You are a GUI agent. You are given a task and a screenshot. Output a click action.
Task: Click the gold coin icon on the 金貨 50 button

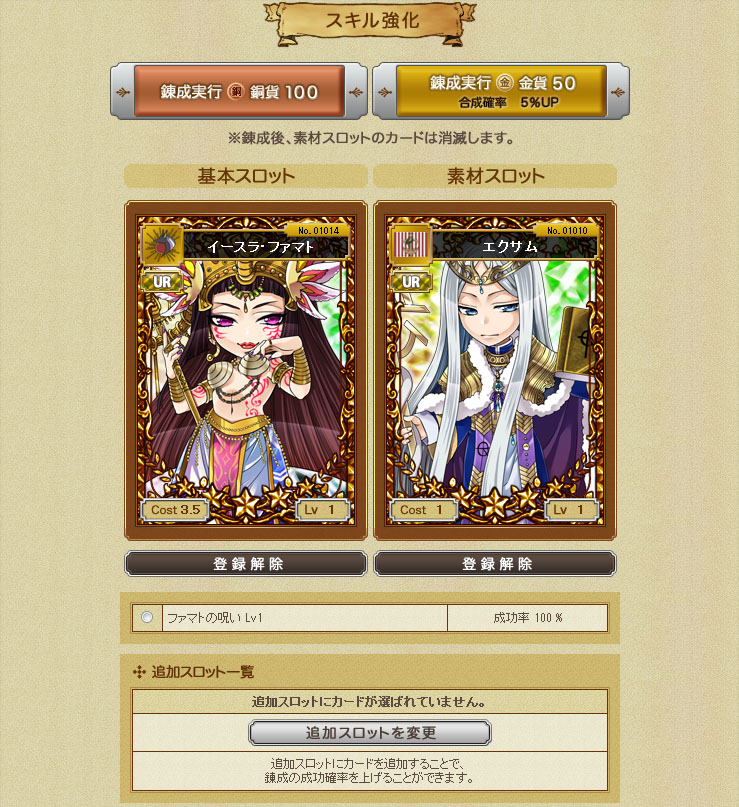pos(505,82)
